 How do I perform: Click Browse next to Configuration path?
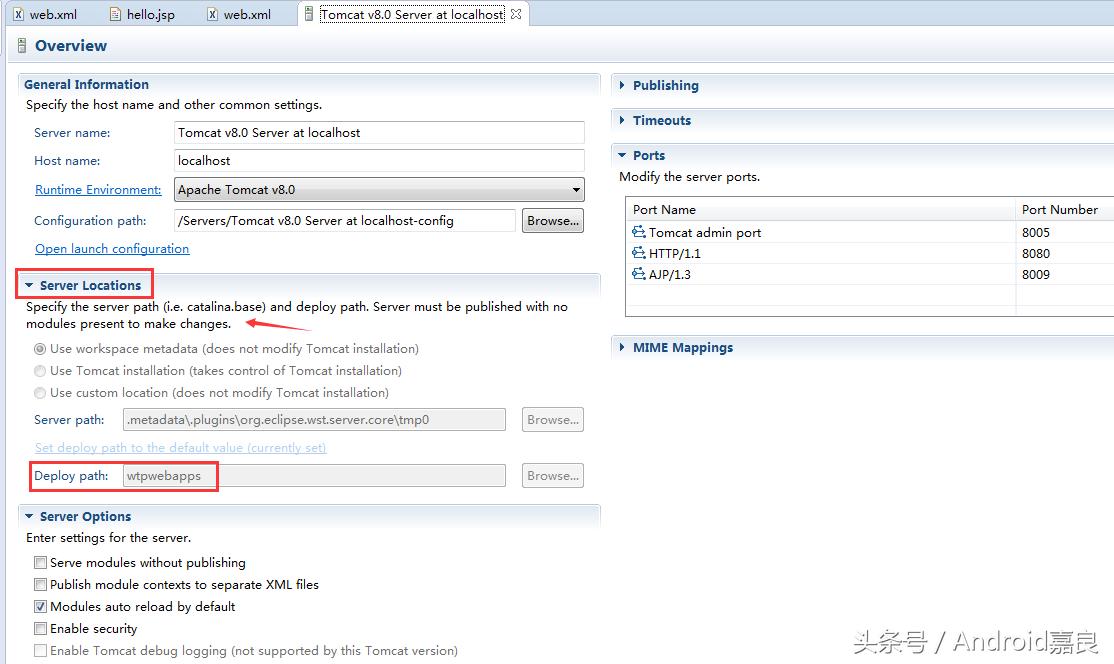(x=552, y=221)
